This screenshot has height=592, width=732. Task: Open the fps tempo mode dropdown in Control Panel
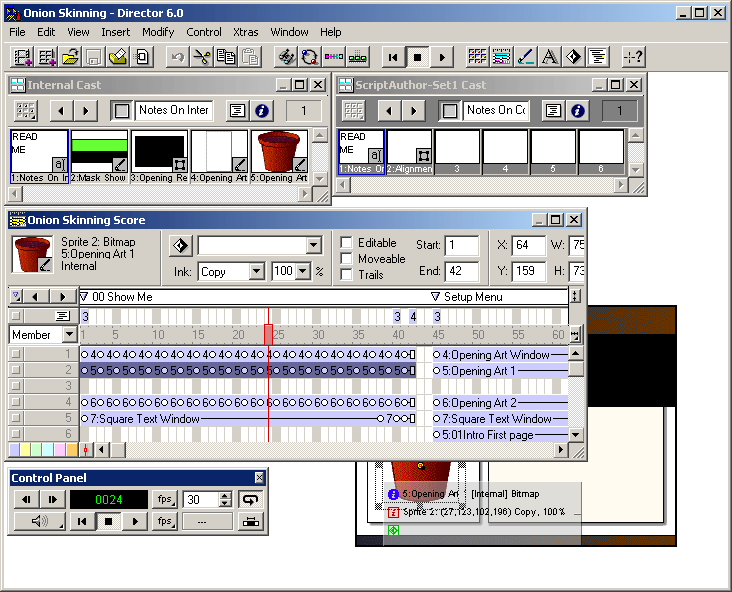[x=165, y=500]
